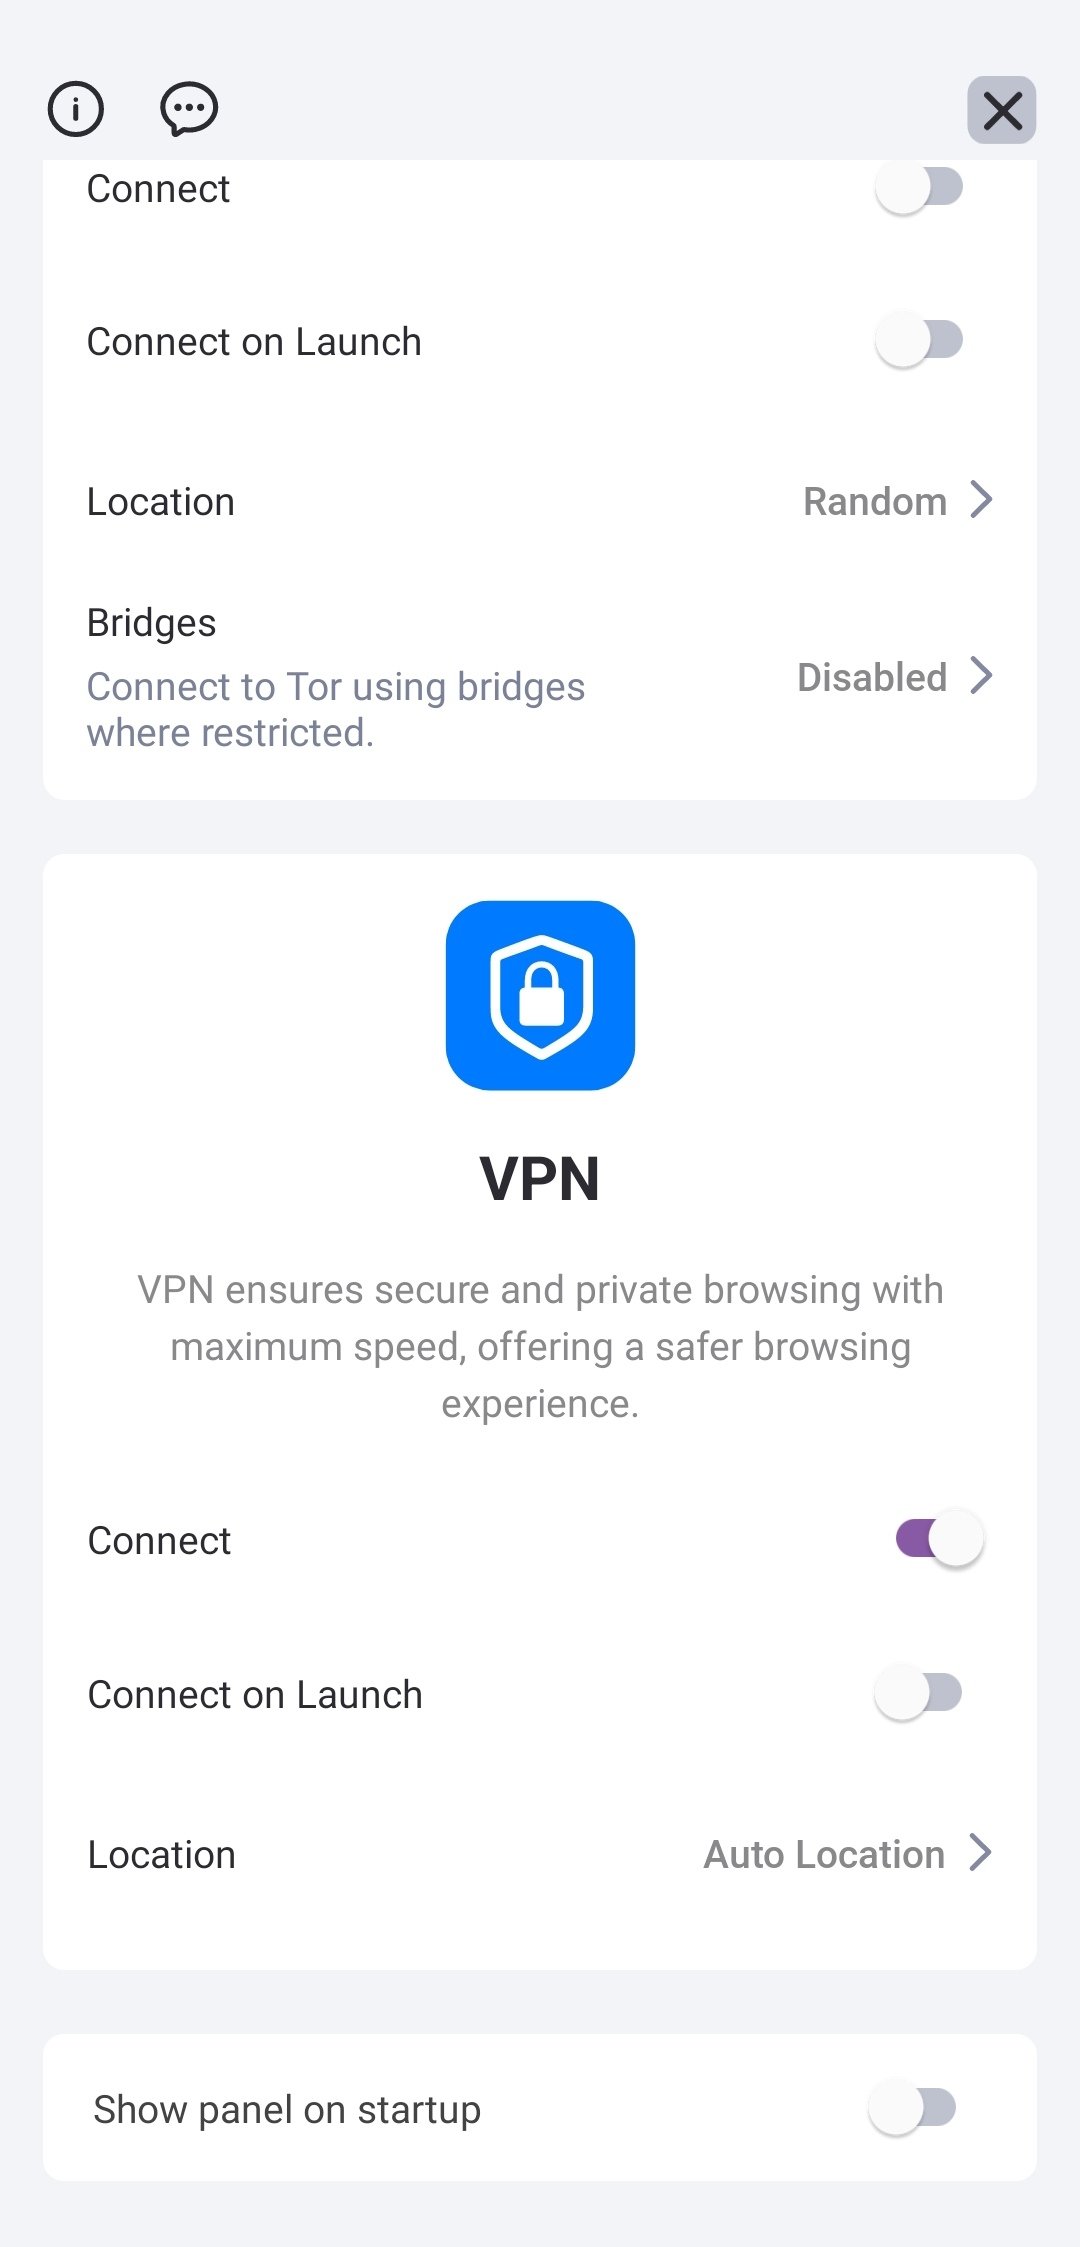Open the Random location option
Image resolution: width=1080 pixels, height=2247 pixels.
point(875,502)
